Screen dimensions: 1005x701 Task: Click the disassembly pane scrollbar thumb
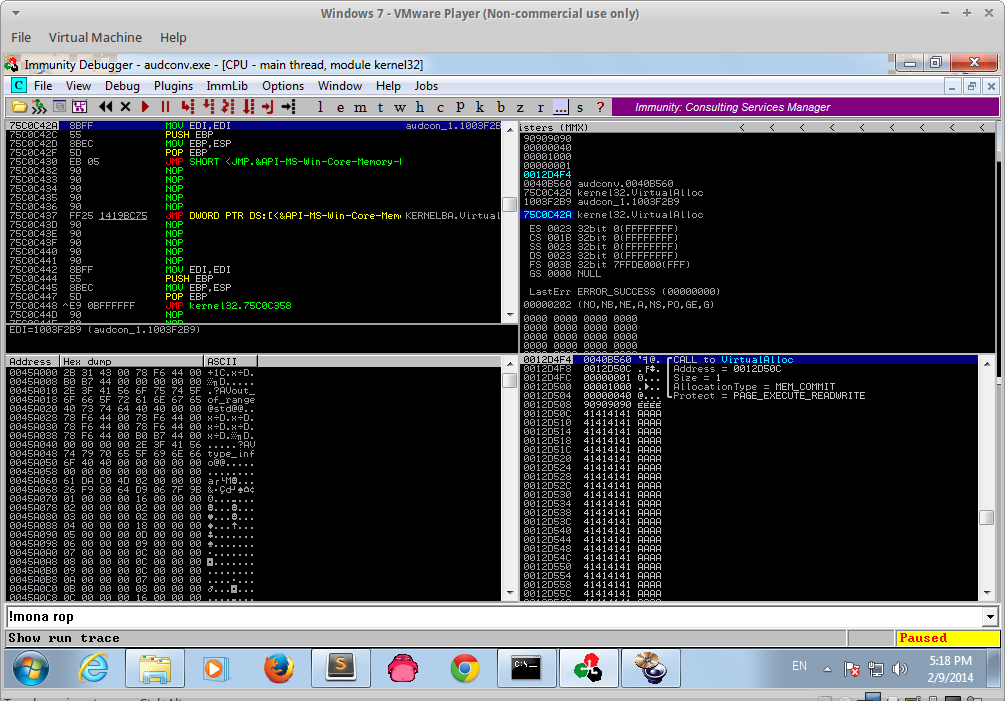510,204
